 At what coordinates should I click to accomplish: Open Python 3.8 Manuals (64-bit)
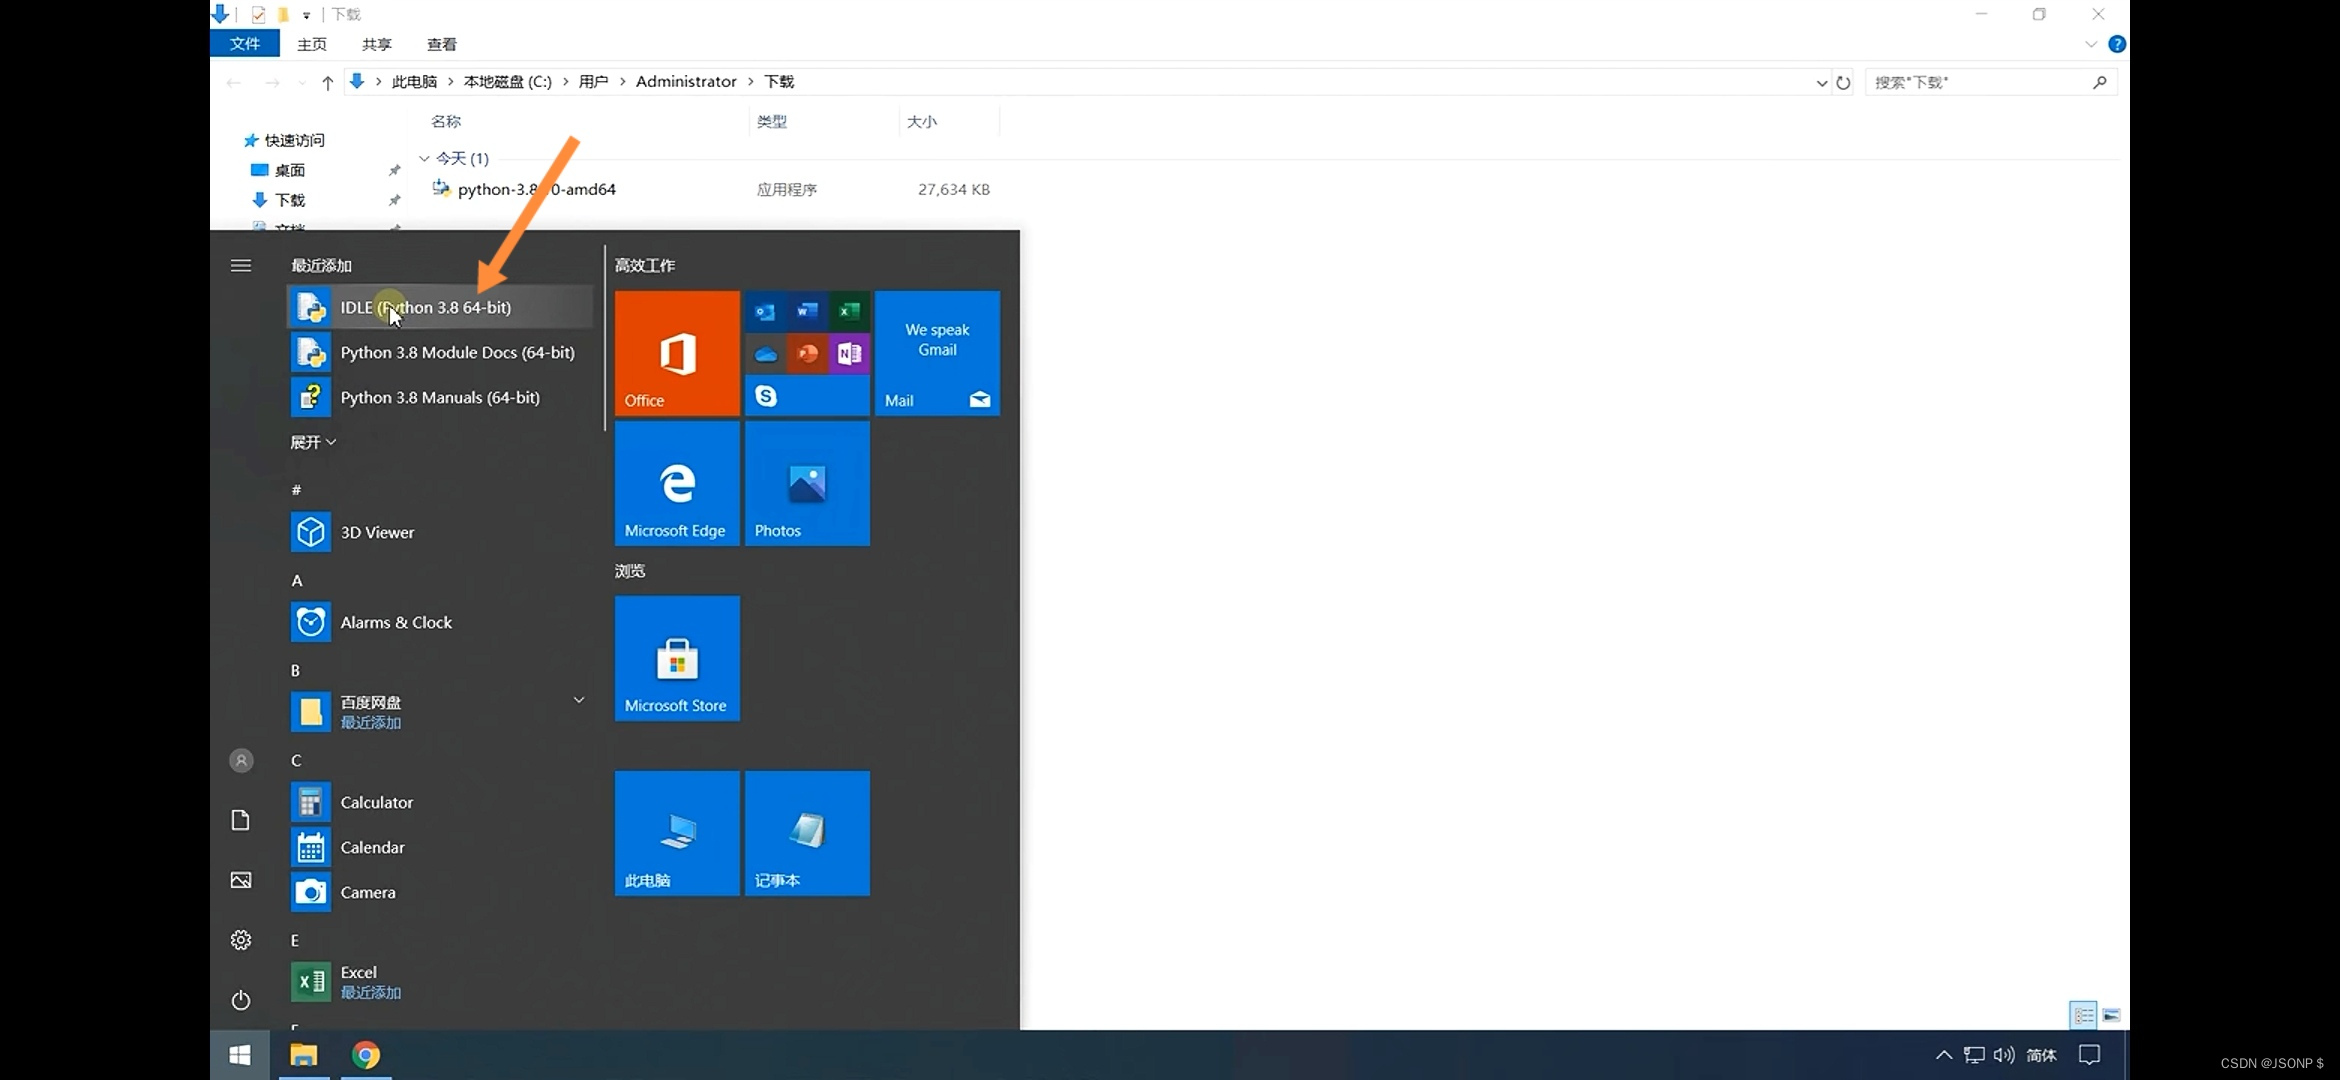(x=440, y=397)
